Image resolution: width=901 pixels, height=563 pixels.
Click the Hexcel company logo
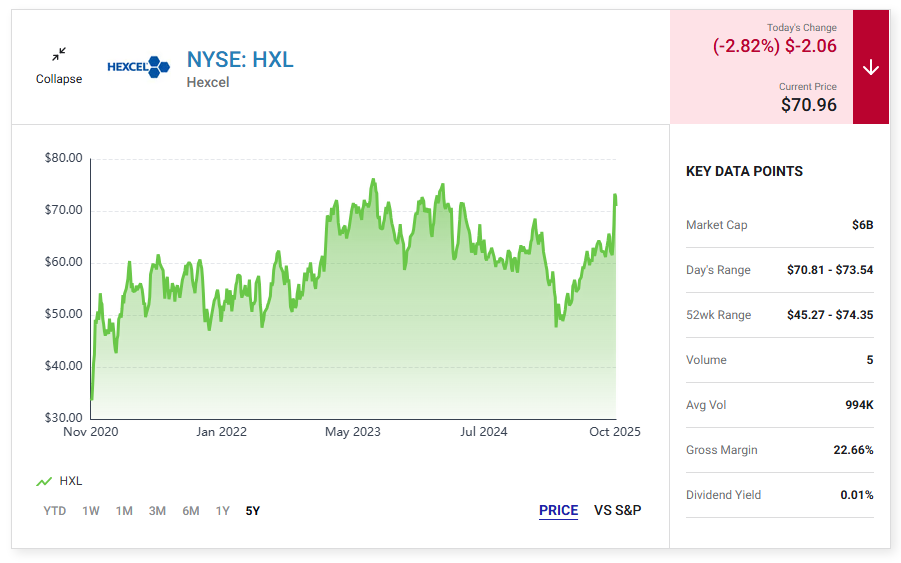(138, 67)
